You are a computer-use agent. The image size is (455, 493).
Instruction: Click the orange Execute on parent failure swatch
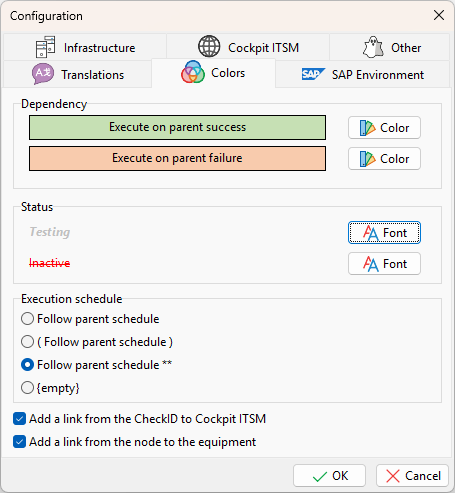[x=177, y=158]
